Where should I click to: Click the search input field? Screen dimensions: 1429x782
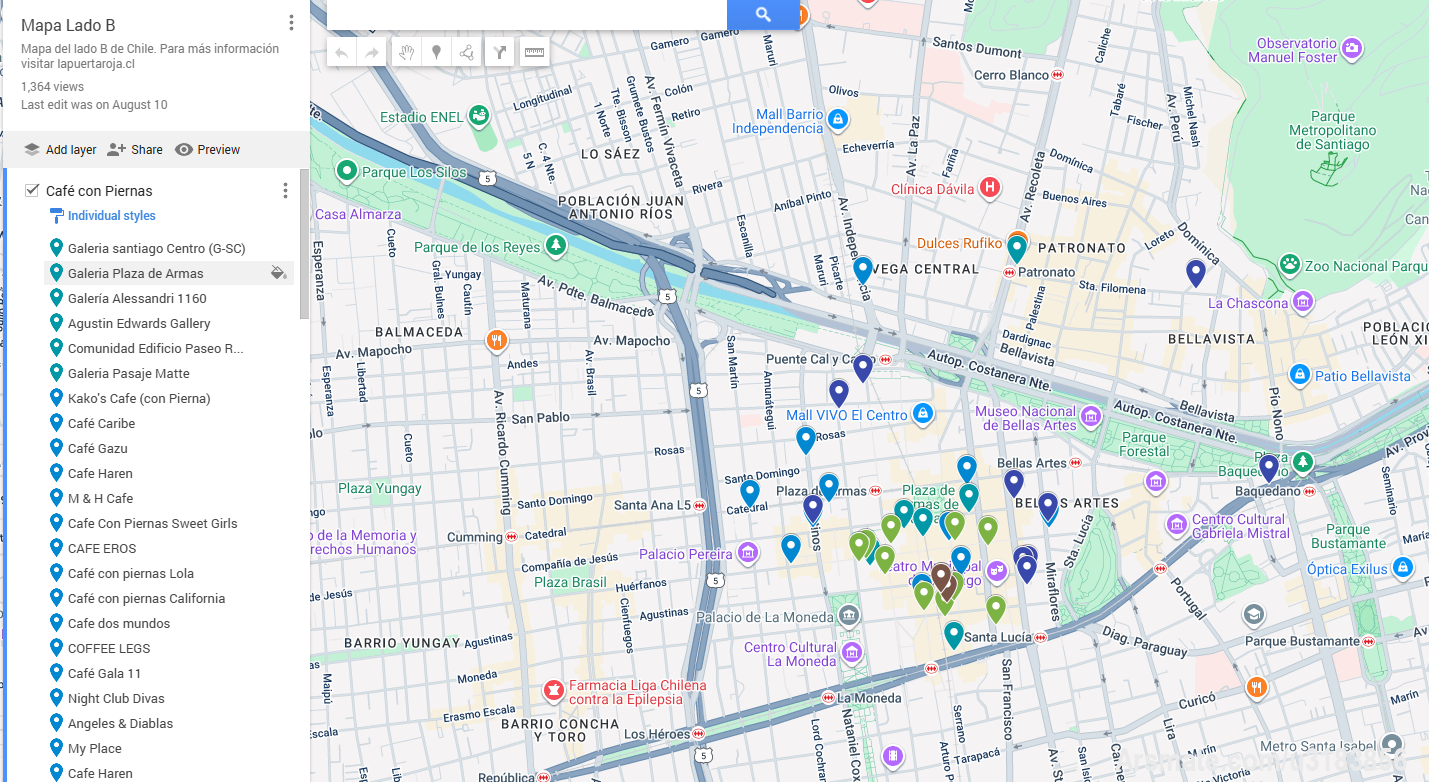point(527,14)
